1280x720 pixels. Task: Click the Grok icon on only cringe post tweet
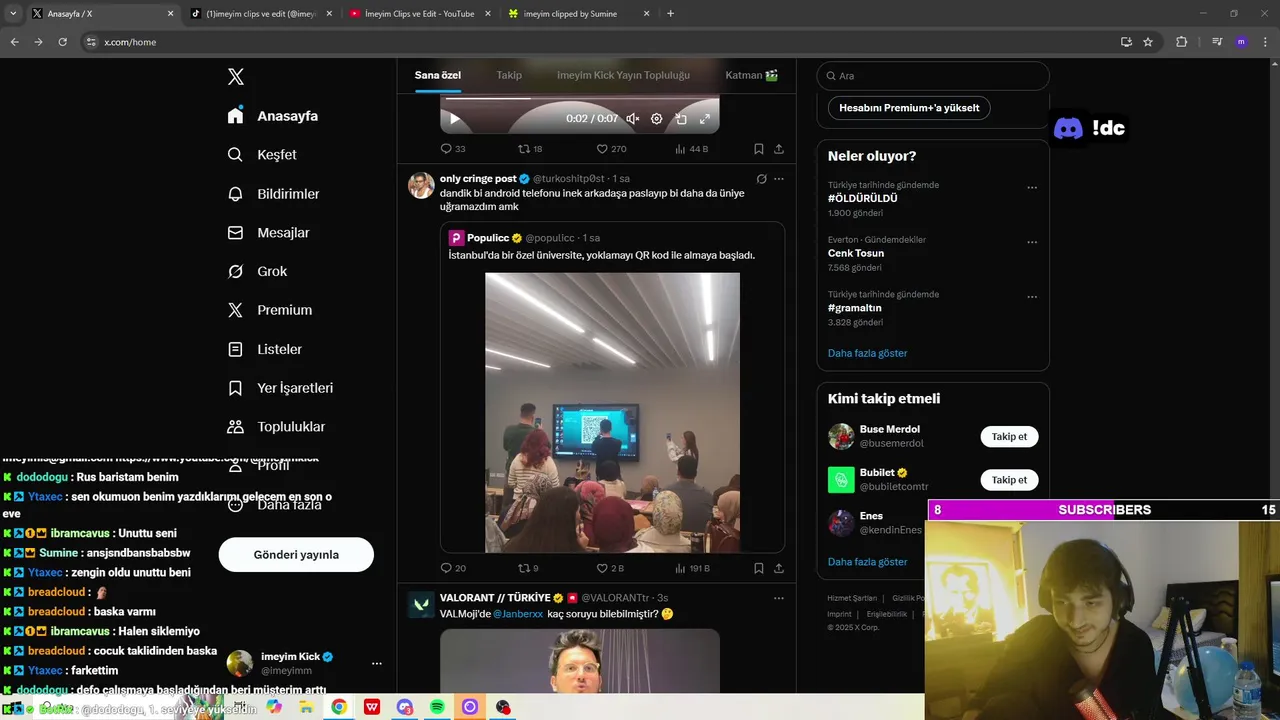tap(761, 179)
